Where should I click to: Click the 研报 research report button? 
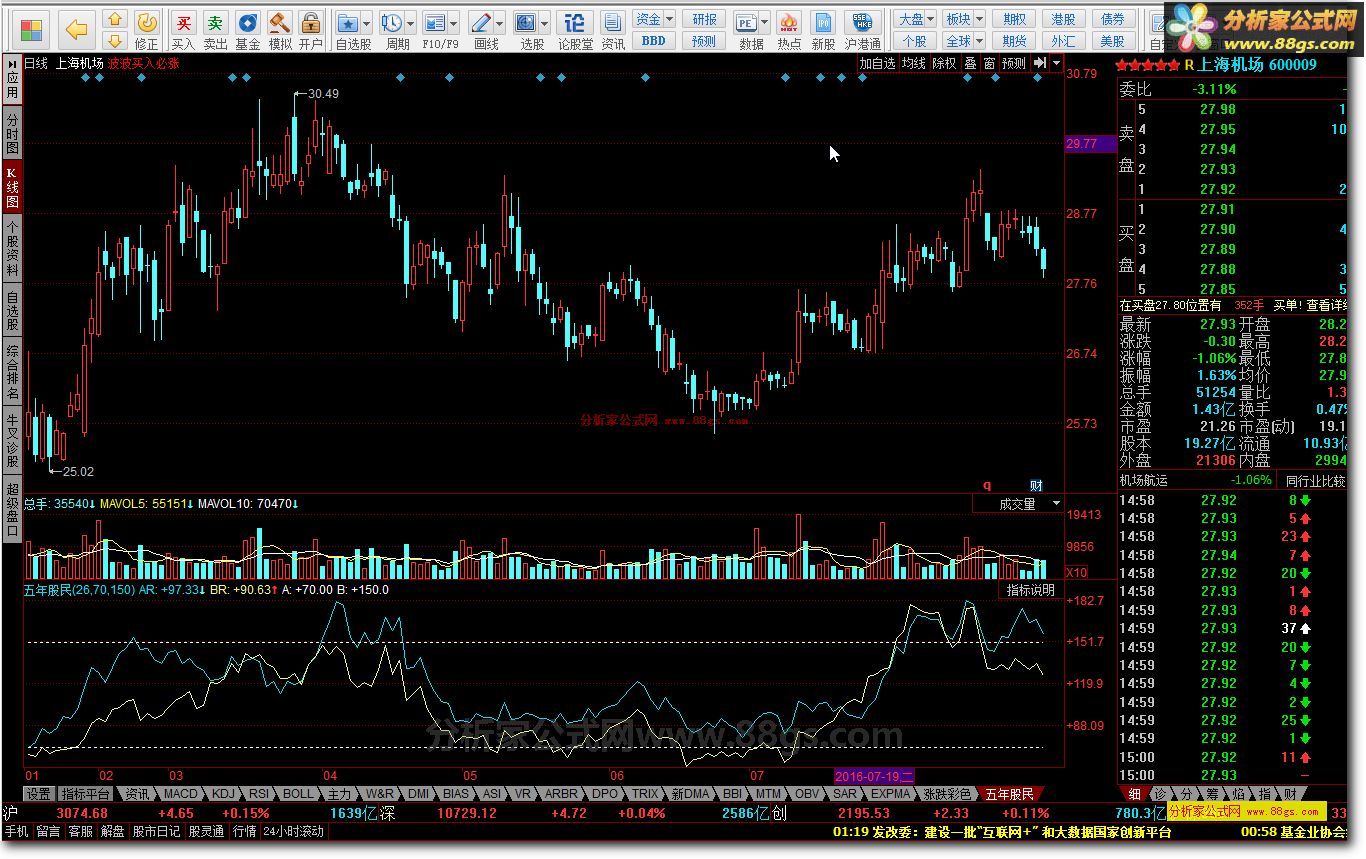coord(704,19)
